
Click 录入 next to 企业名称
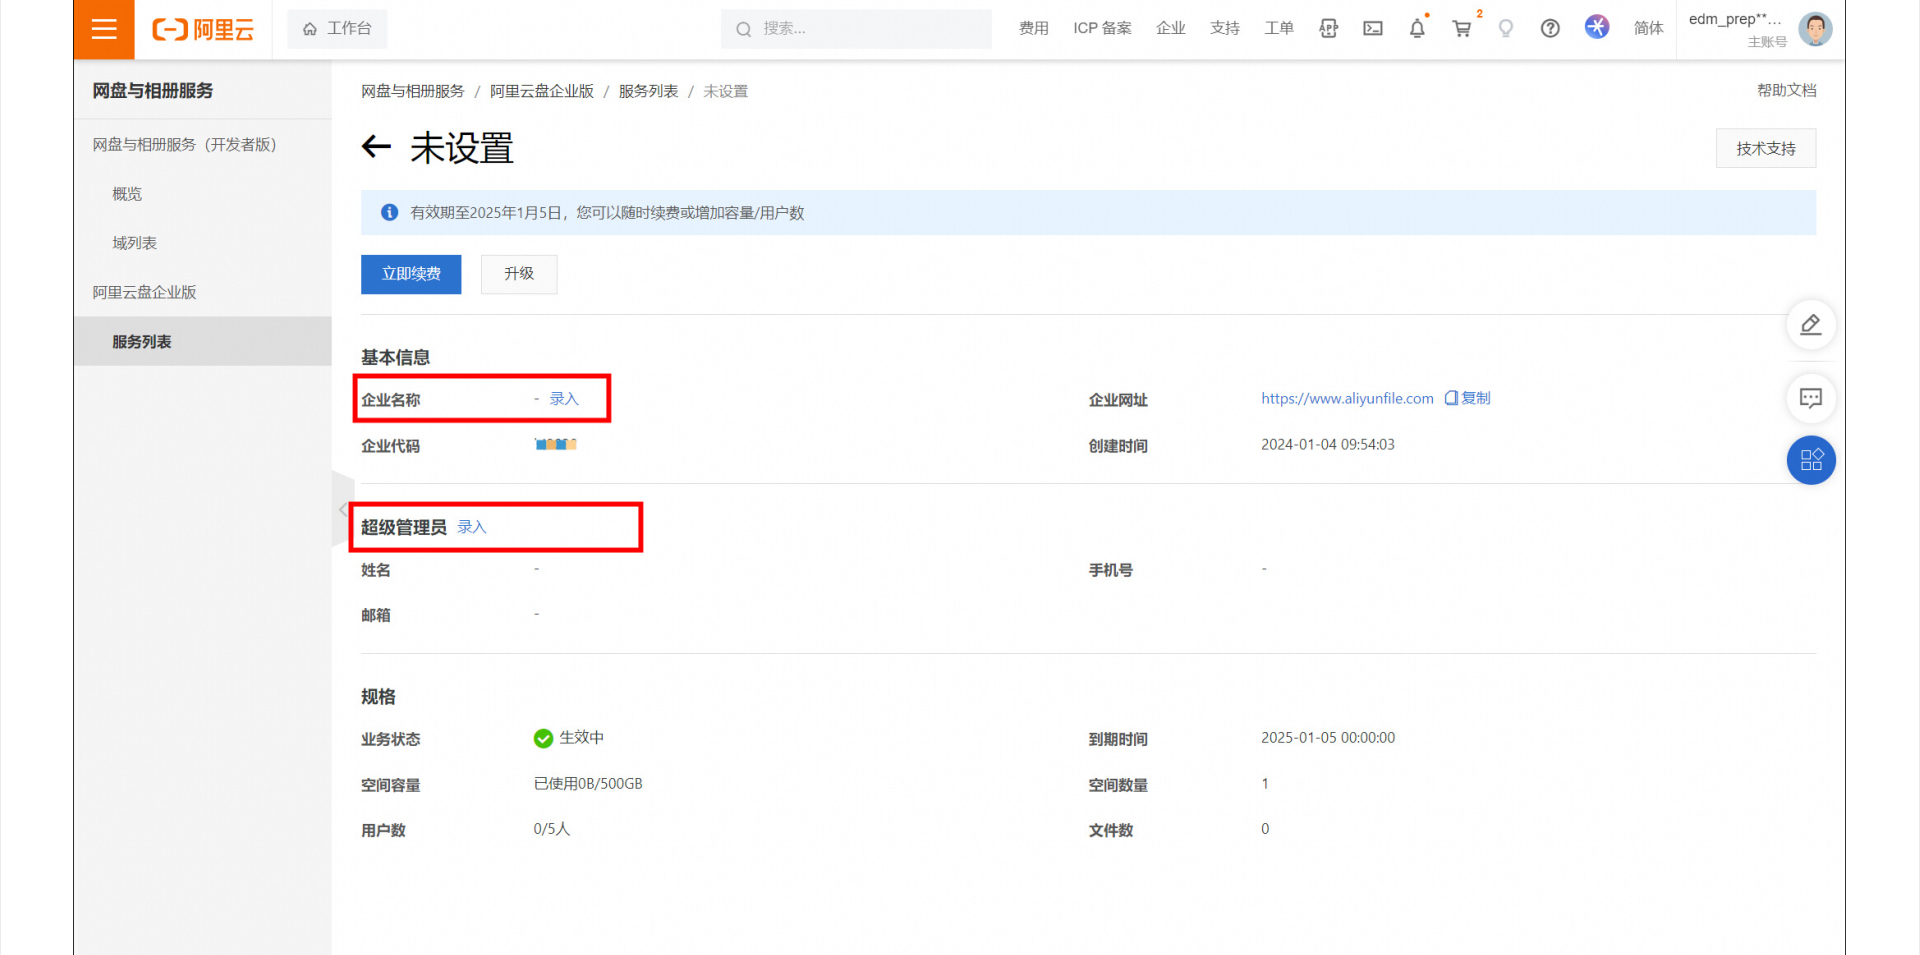[x=564, y=398]
